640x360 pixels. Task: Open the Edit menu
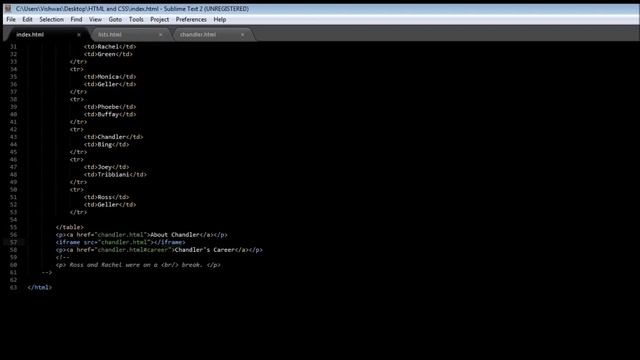[27, 20]
